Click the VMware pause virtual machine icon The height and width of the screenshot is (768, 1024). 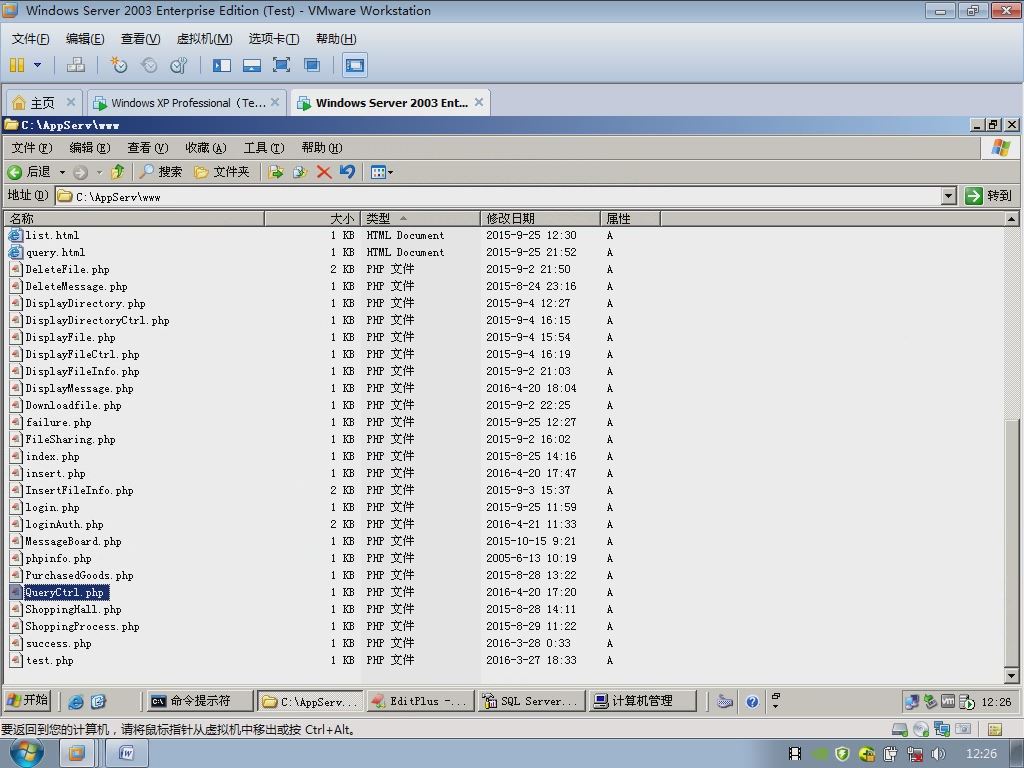point(17,65)
